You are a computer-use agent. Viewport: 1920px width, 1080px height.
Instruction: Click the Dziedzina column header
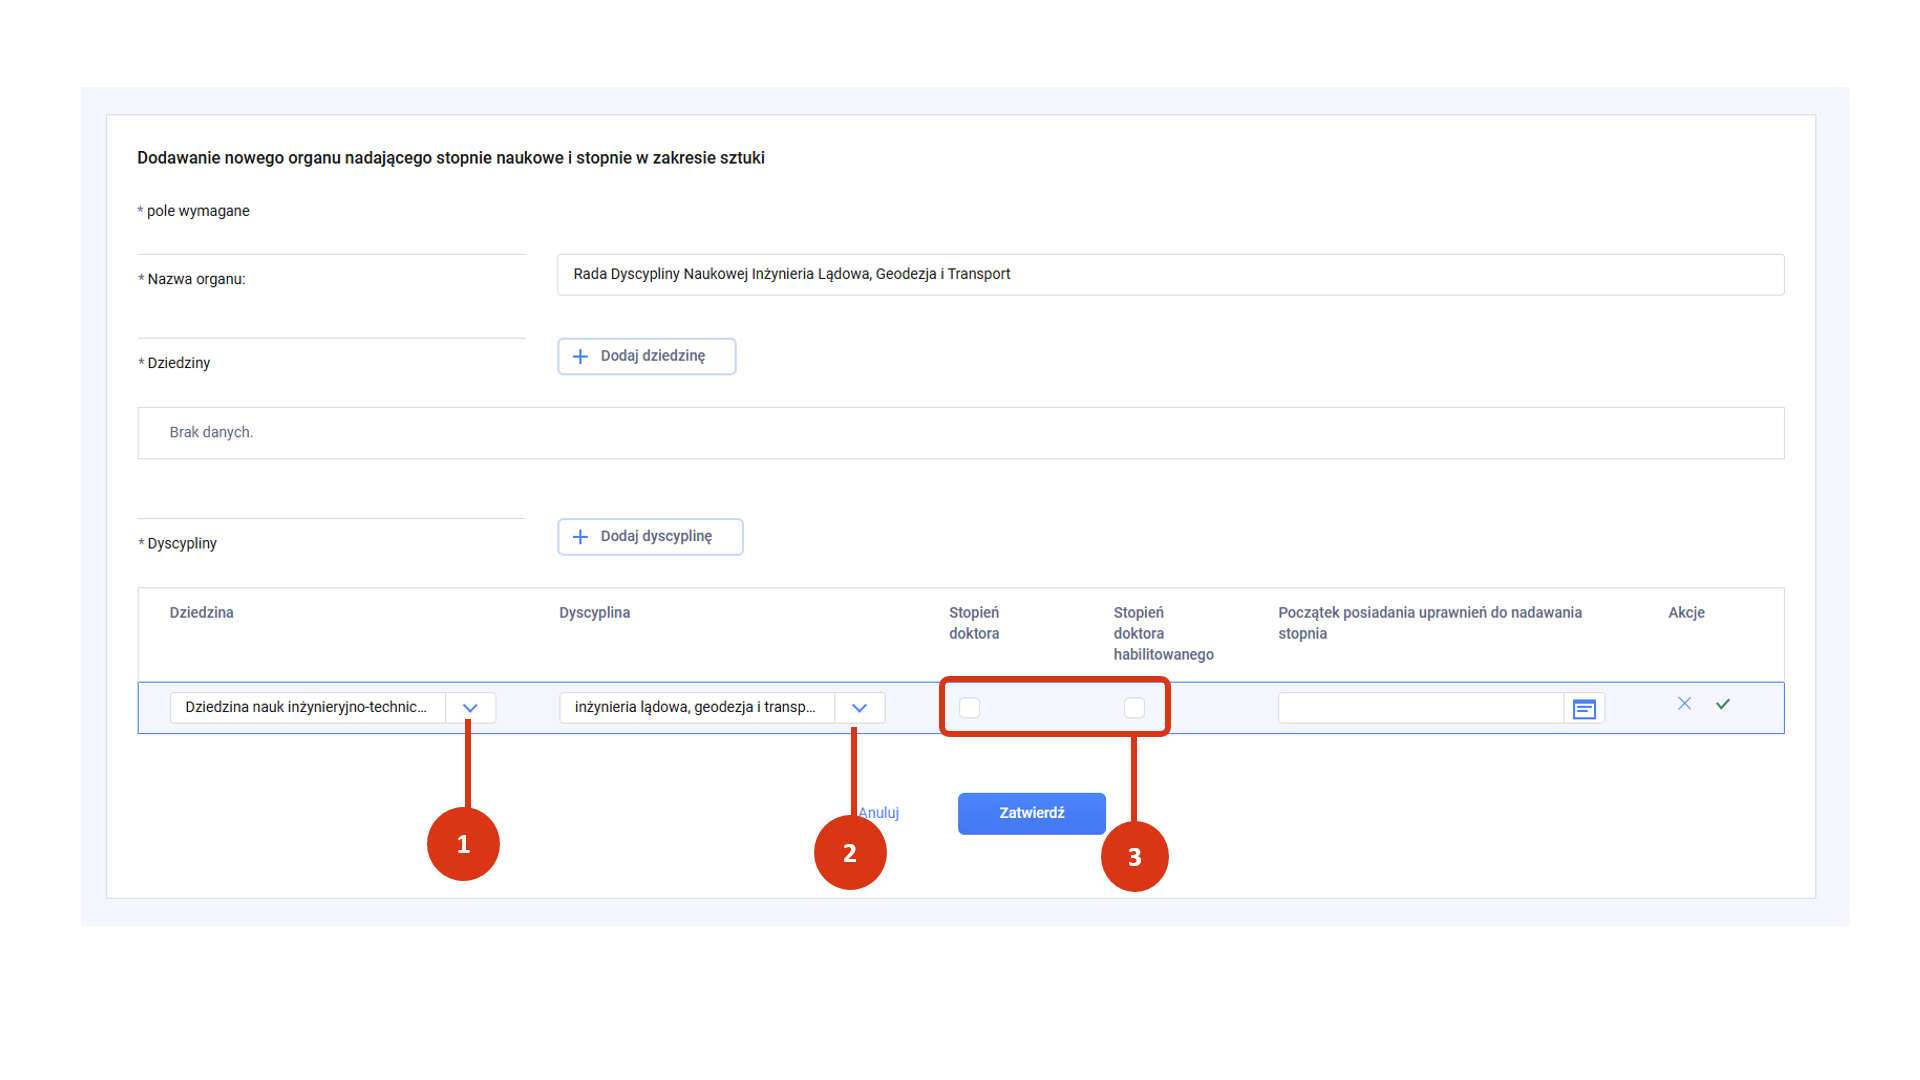point(201,613)
